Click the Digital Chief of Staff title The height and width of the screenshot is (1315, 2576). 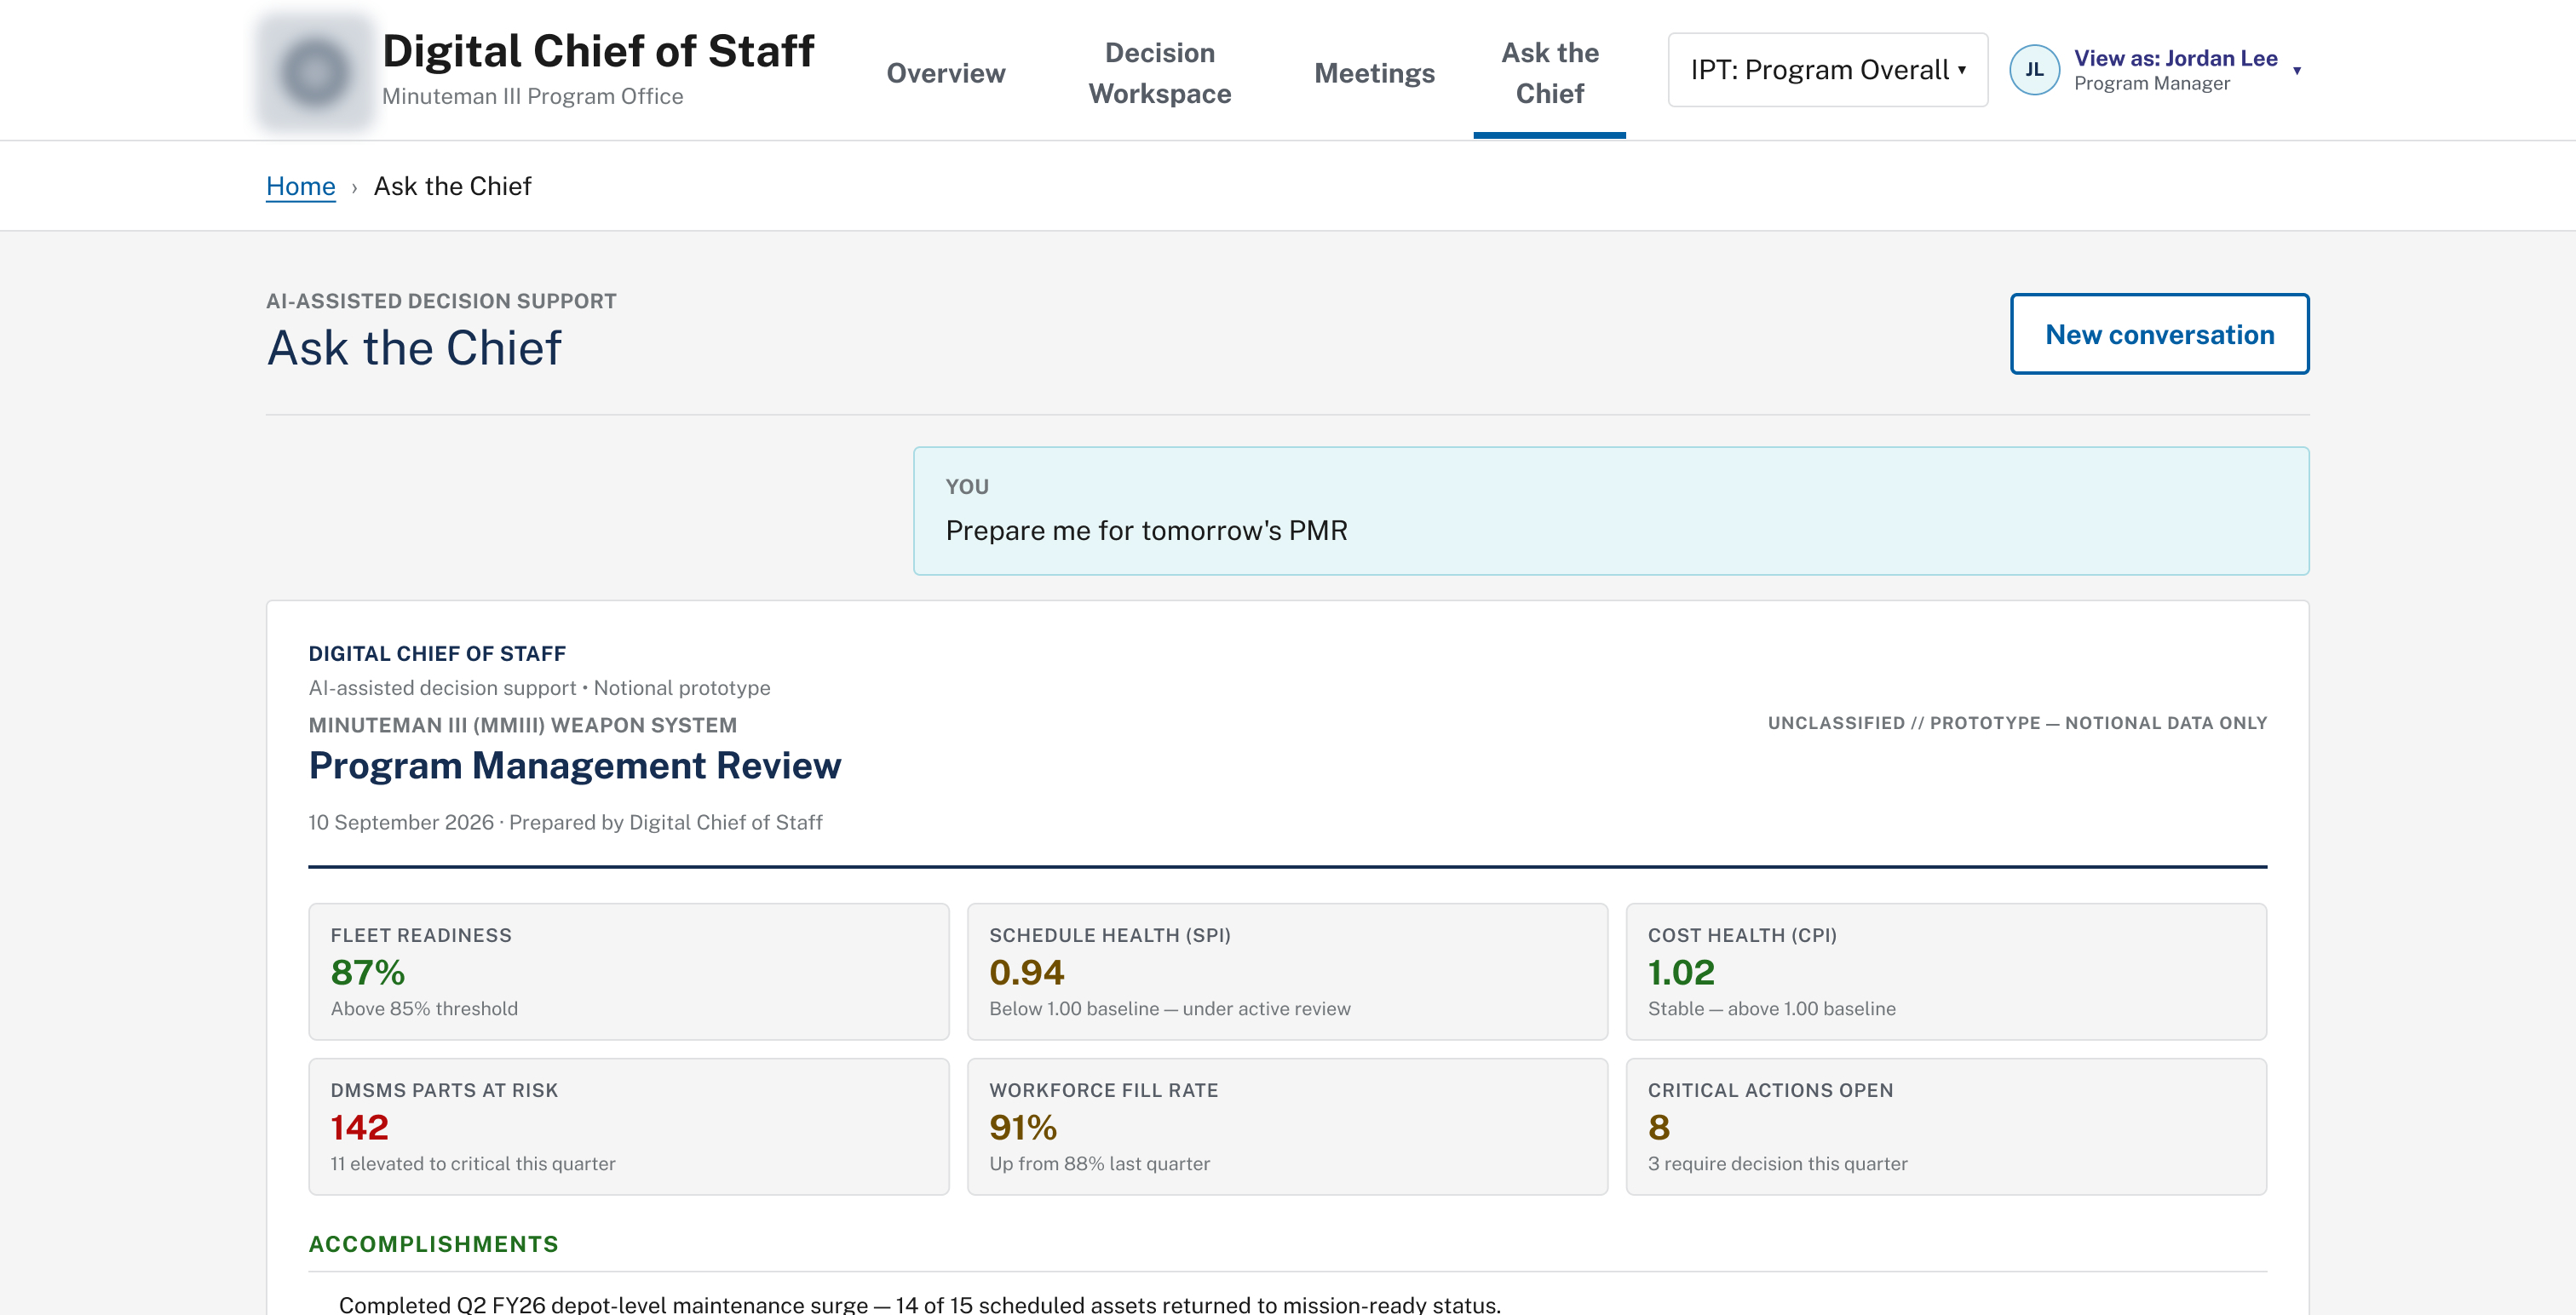598,51
